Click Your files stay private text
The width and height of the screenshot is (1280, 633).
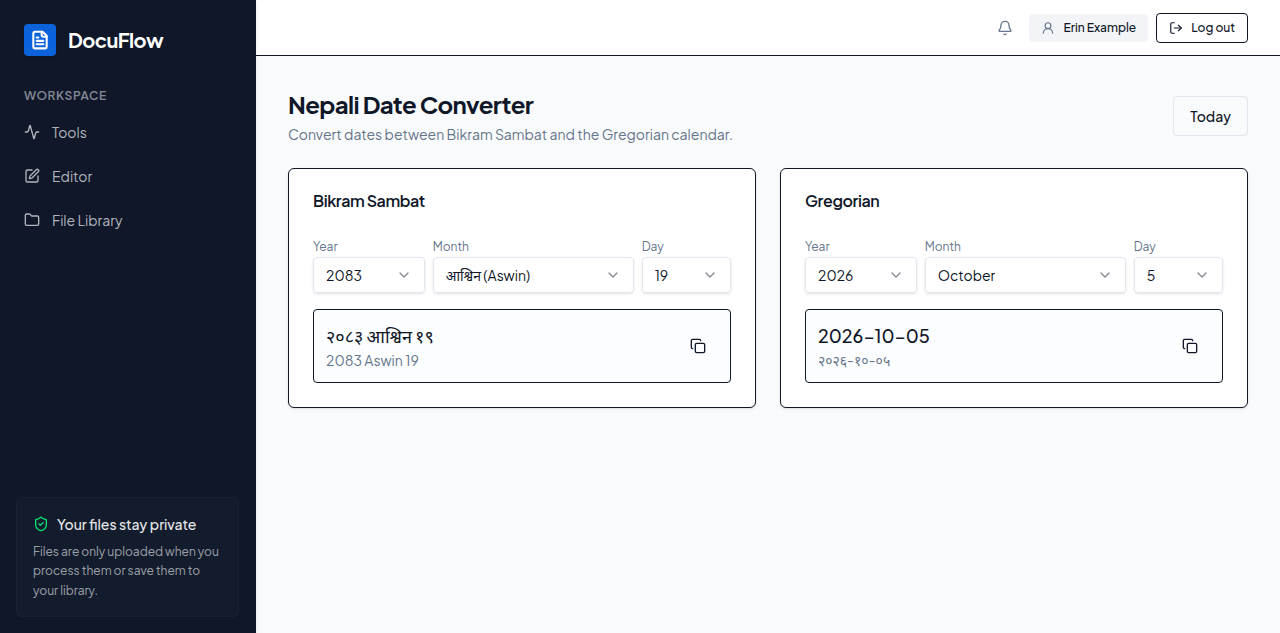(126, 524)
